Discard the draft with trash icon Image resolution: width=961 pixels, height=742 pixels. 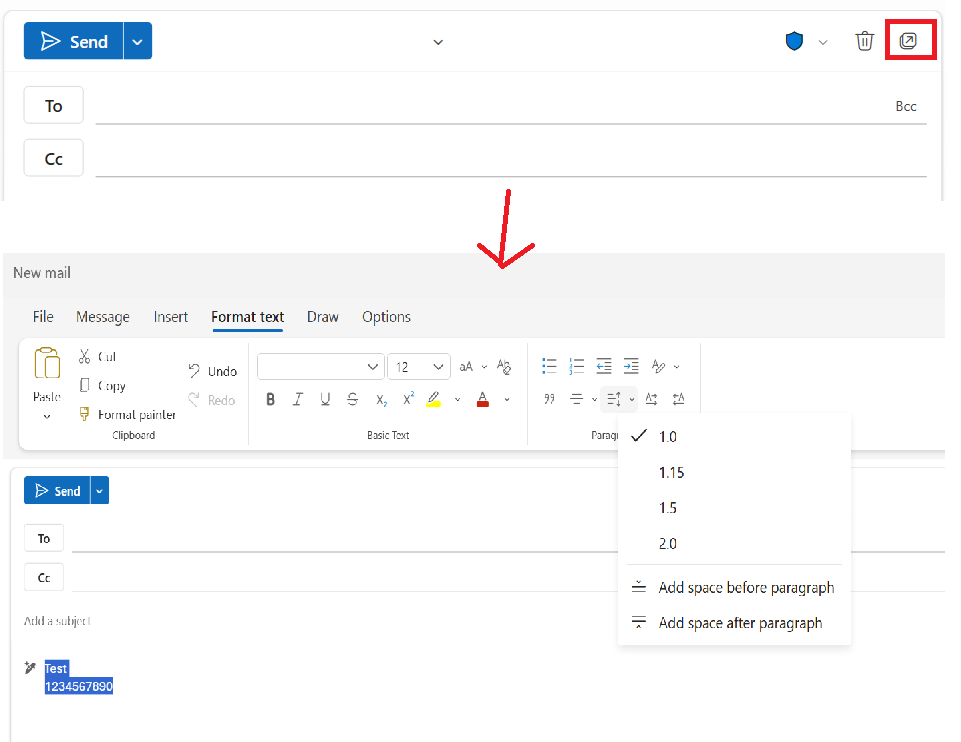(x=864, y=41)
